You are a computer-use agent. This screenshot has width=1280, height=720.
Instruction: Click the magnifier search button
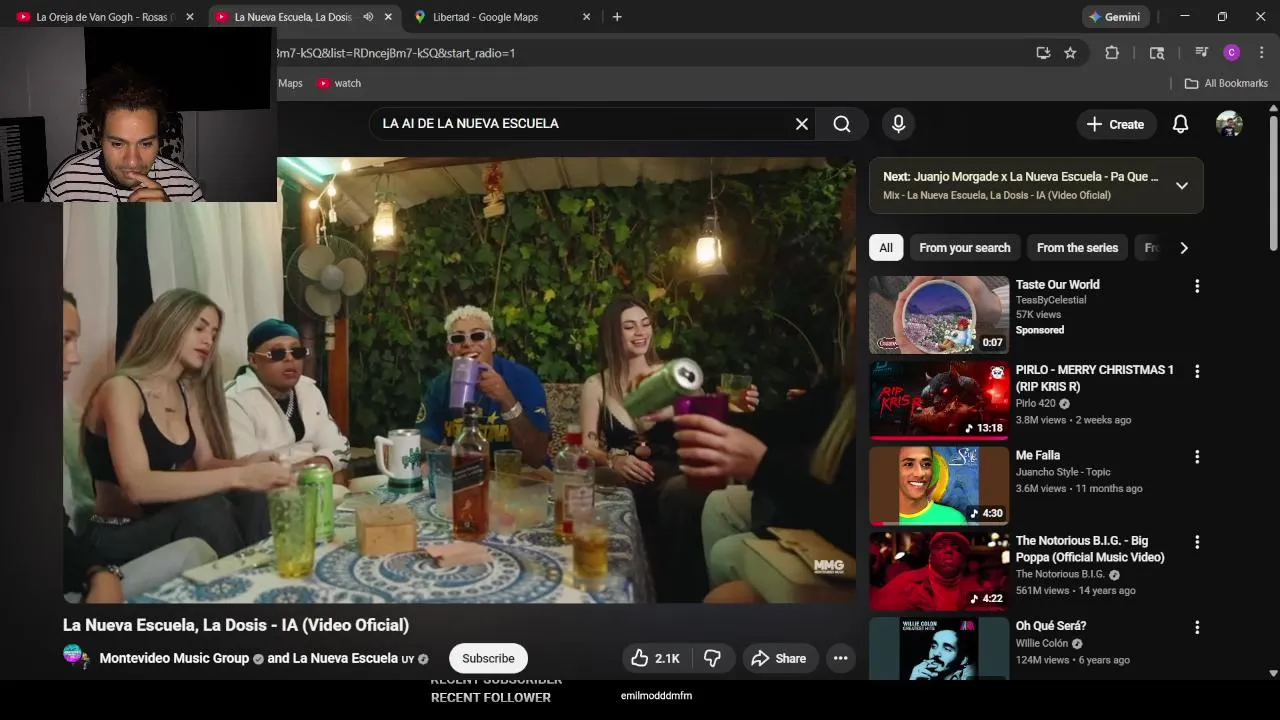pos(842,124)
